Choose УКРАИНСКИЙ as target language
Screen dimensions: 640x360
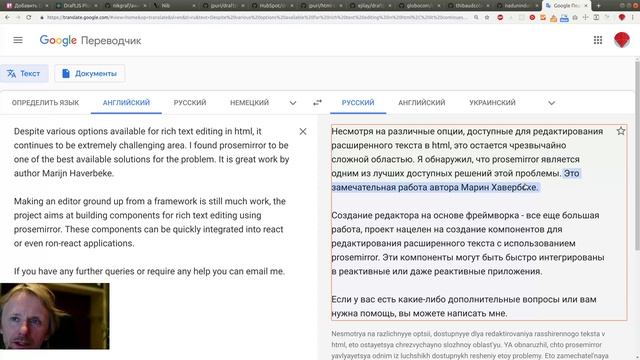tap(492, 102)
